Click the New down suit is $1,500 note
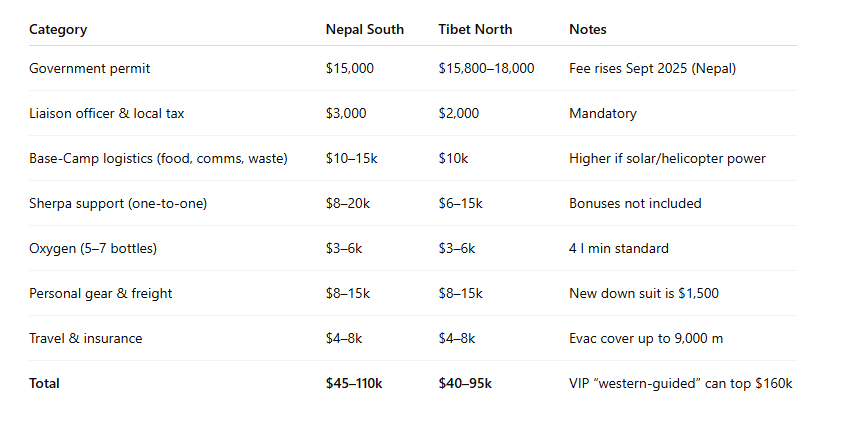Viewport: 859px width, 429px height. tap(644, 294)
